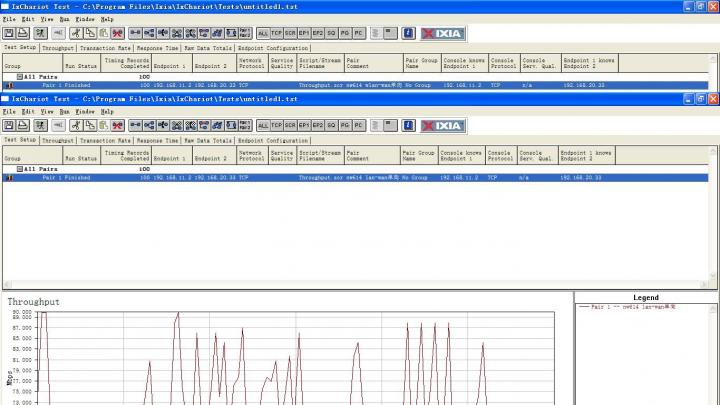Screen dimensions: 720x405
Task: Toggle ALL filter in lower window toolbar
Action: (263, 125)
